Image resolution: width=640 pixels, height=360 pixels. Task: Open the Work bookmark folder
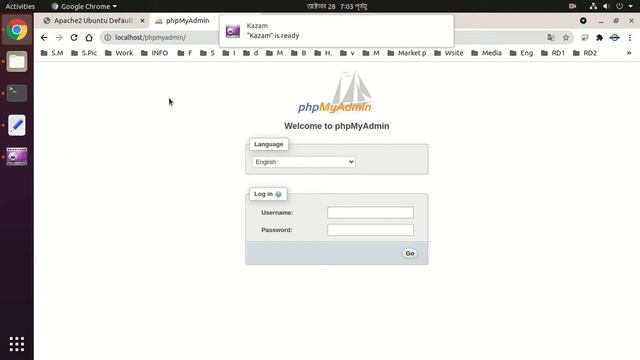[x=119, y=53]
